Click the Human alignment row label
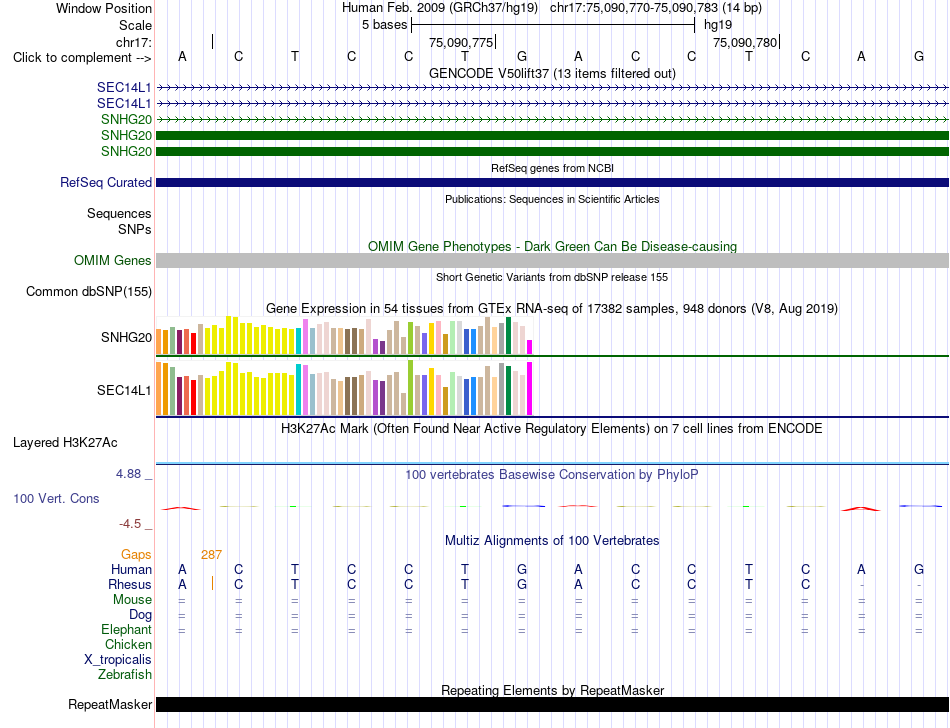 click(x=131, y=569)
